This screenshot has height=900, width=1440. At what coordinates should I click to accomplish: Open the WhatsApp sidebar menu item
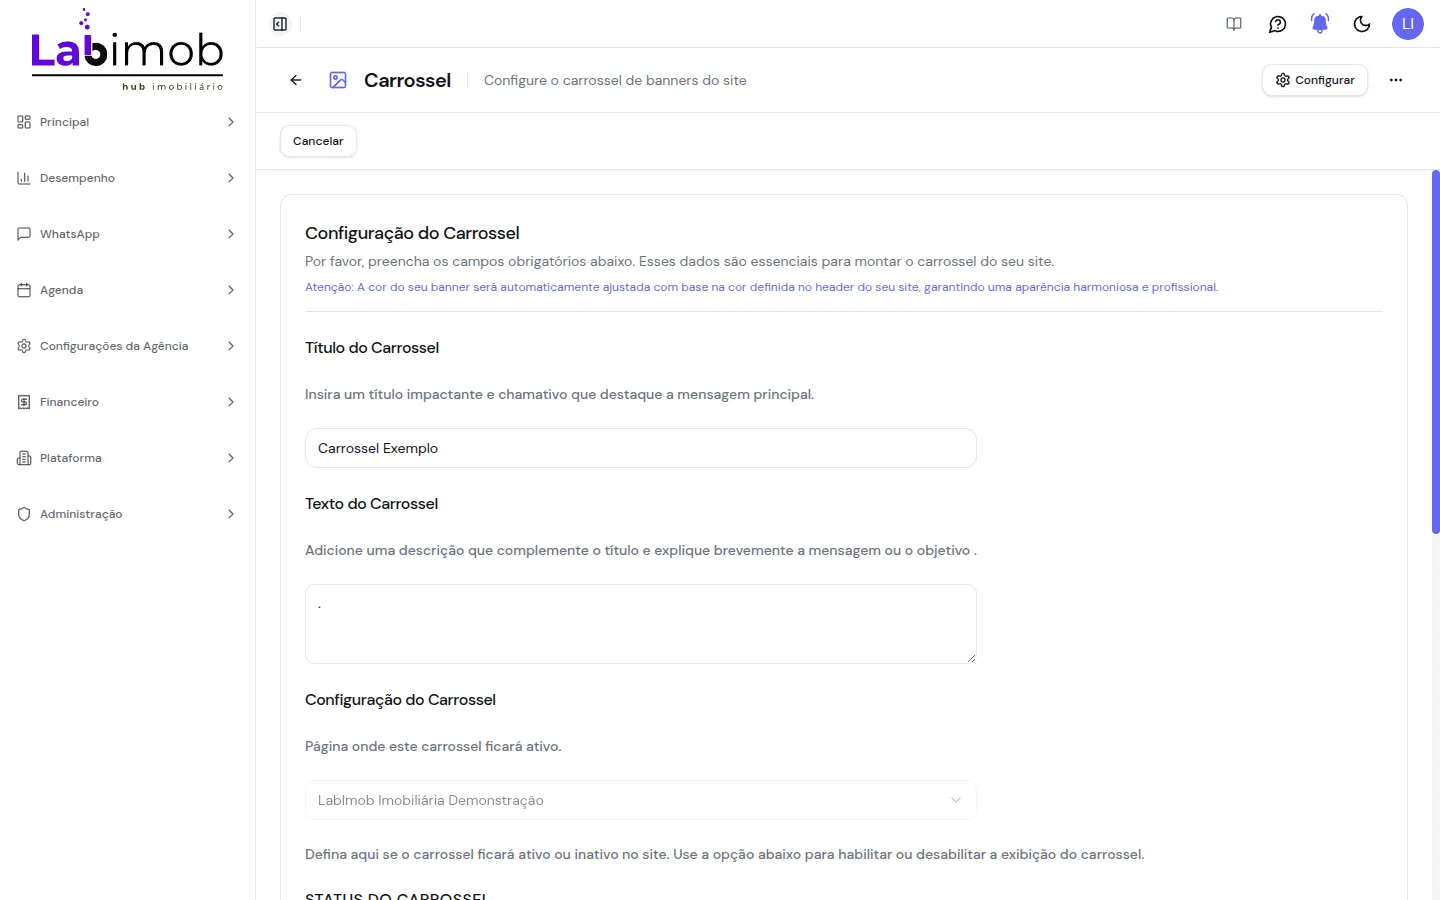[x=127, y=234]
